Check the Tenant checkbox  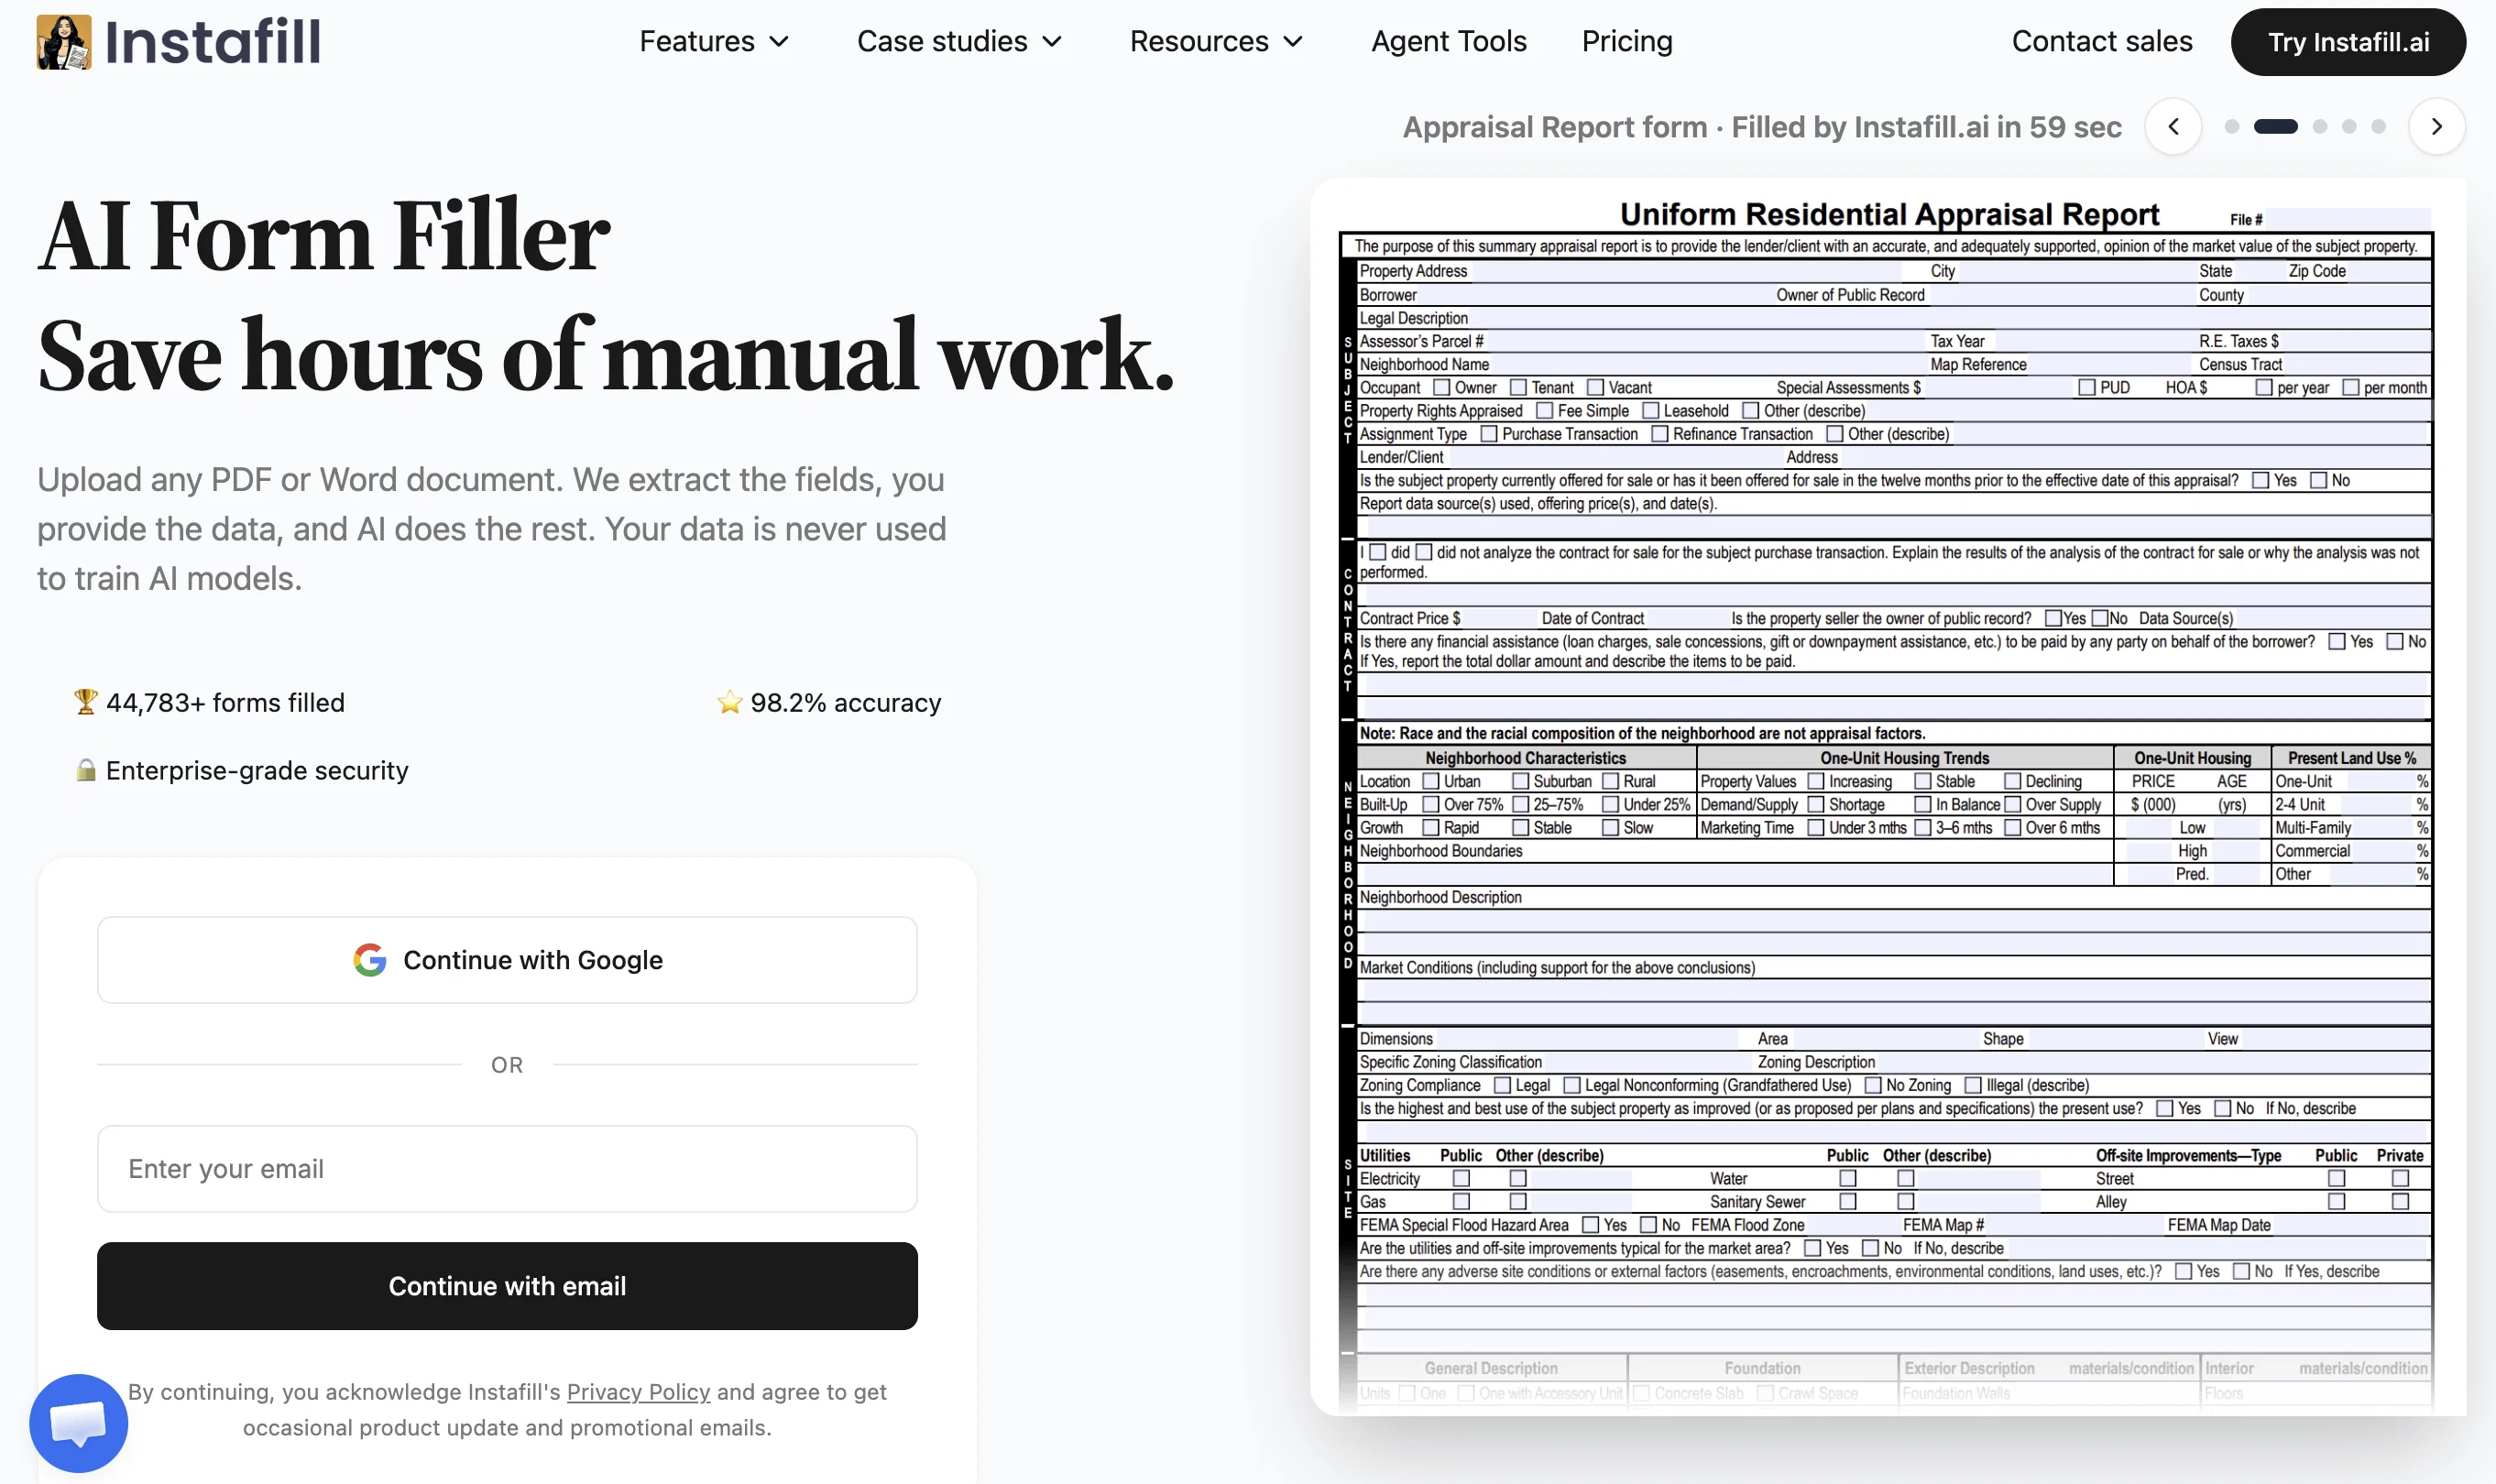coord(1518,388)
